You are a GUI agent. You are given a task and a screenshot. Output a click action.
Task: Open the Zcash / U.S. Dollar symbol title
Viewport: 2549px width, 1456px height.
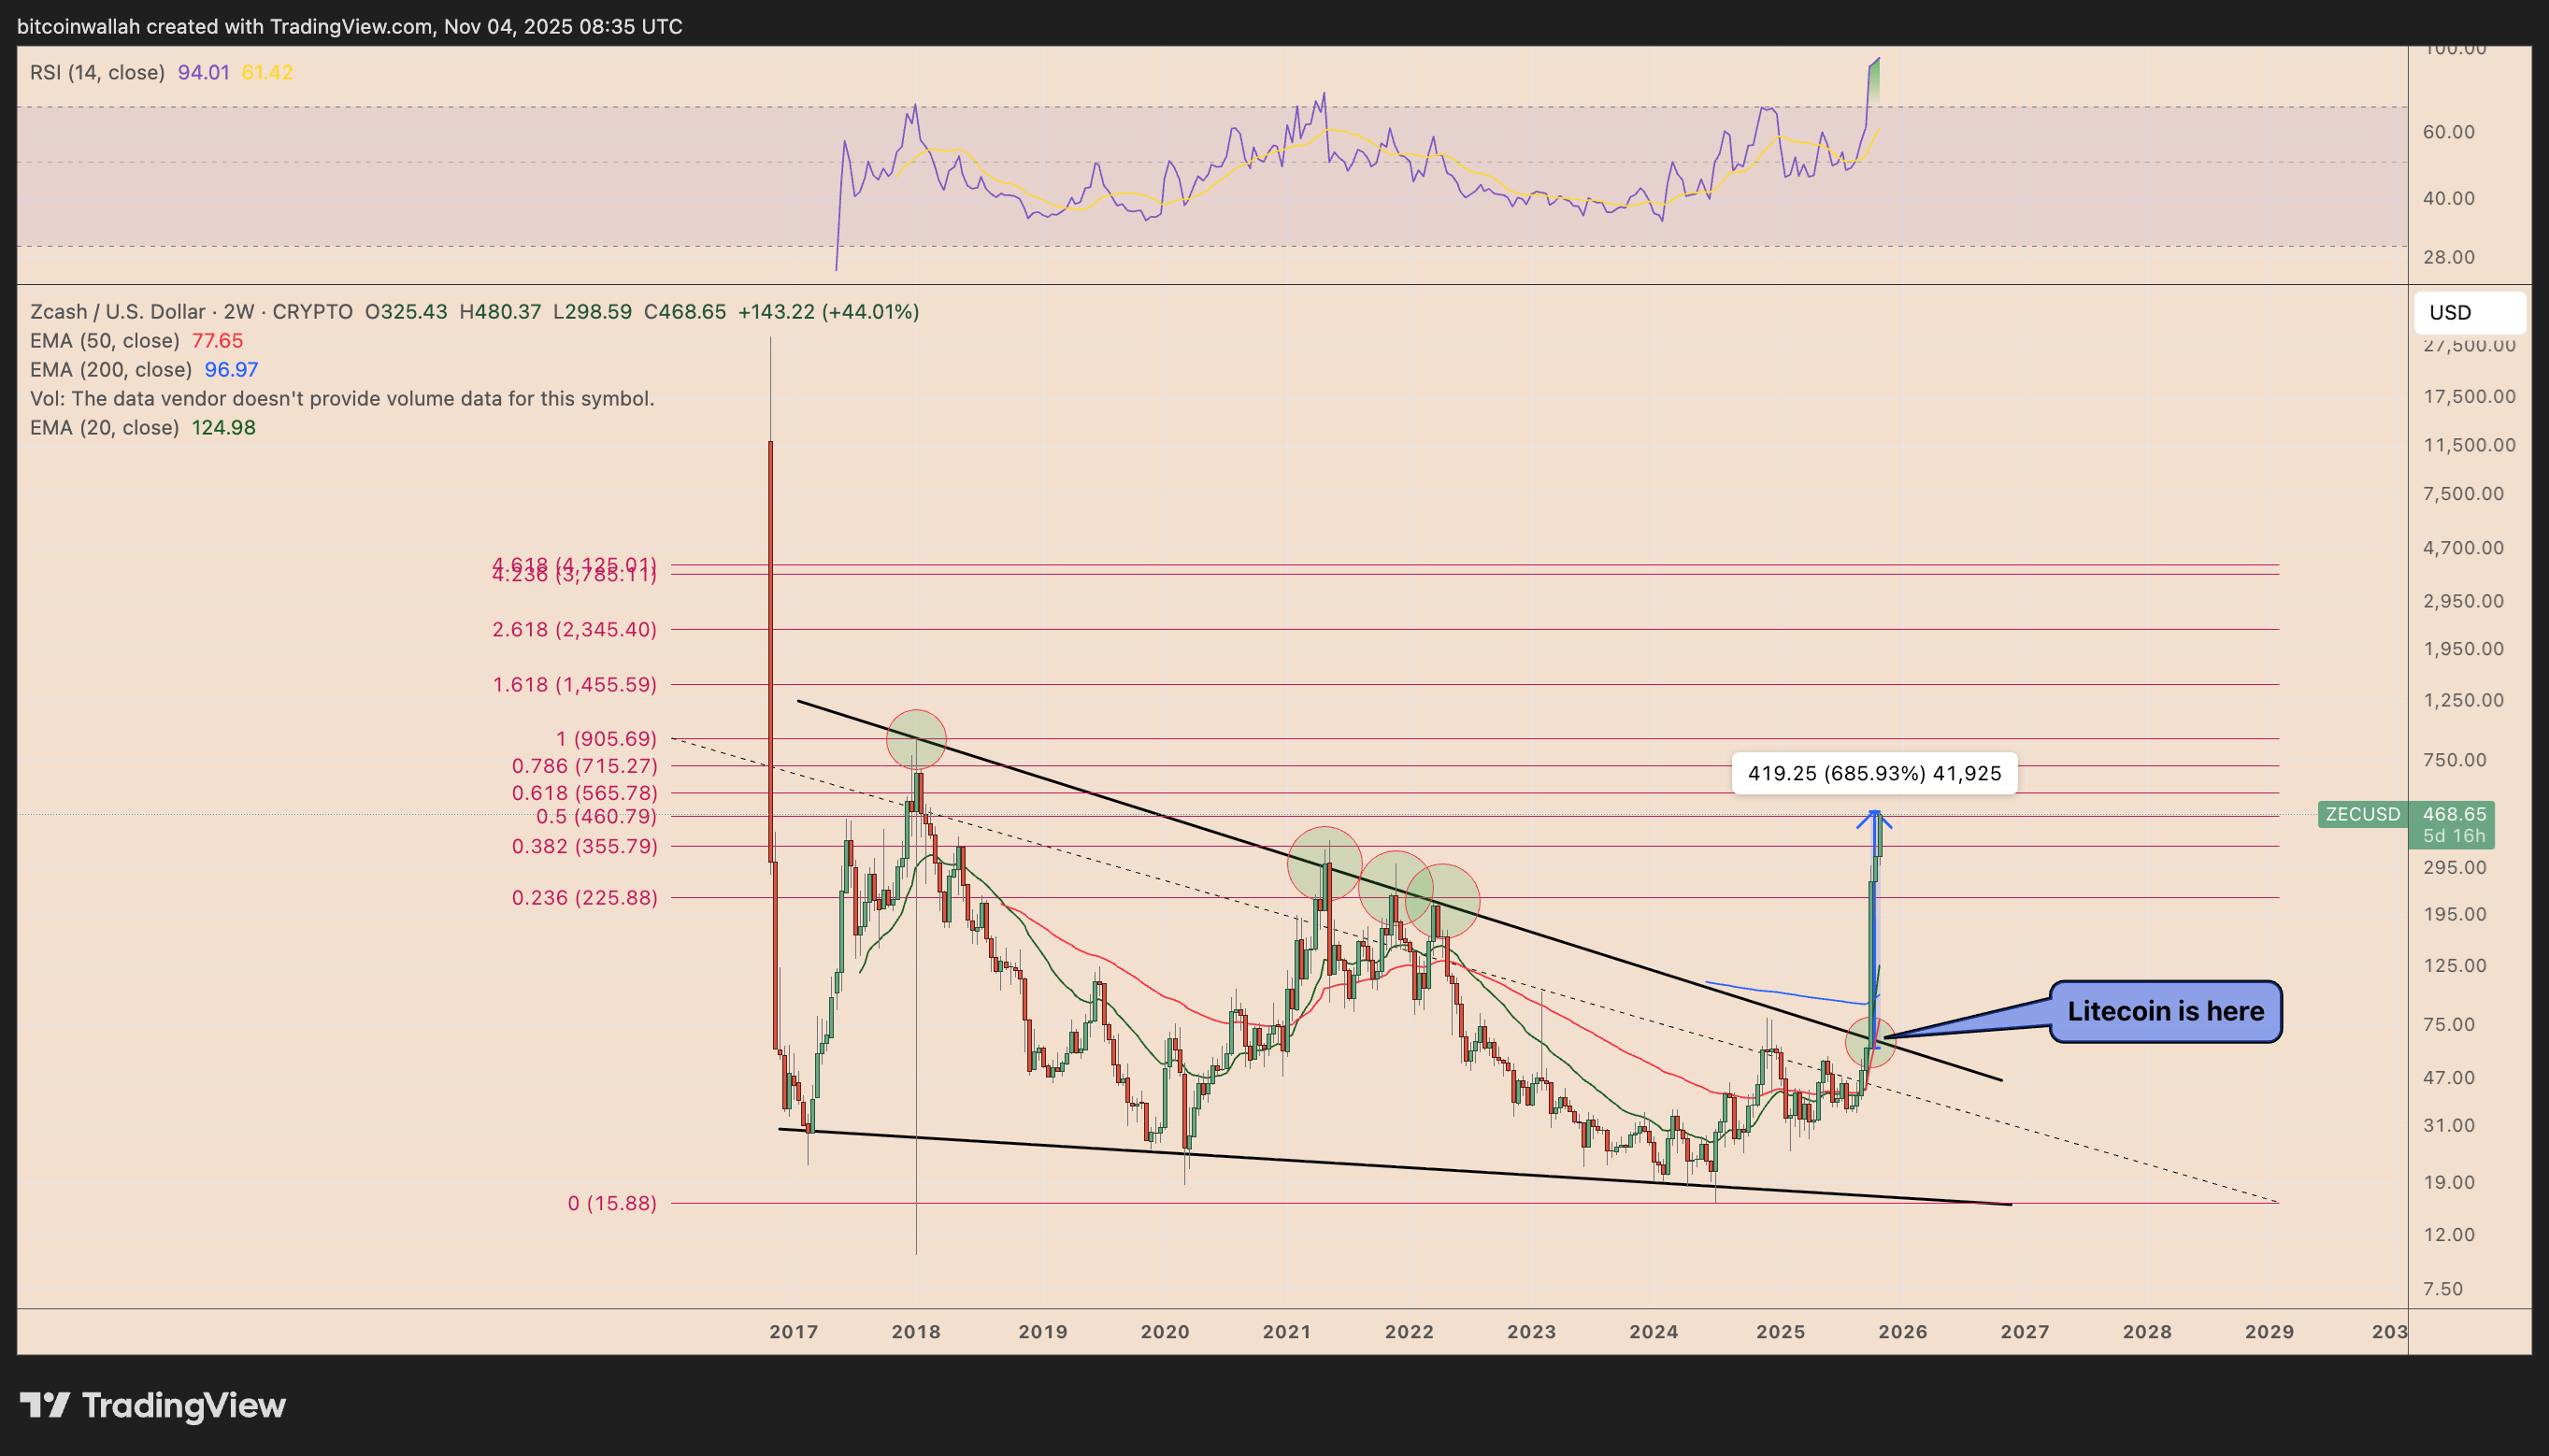coord(117,312)
